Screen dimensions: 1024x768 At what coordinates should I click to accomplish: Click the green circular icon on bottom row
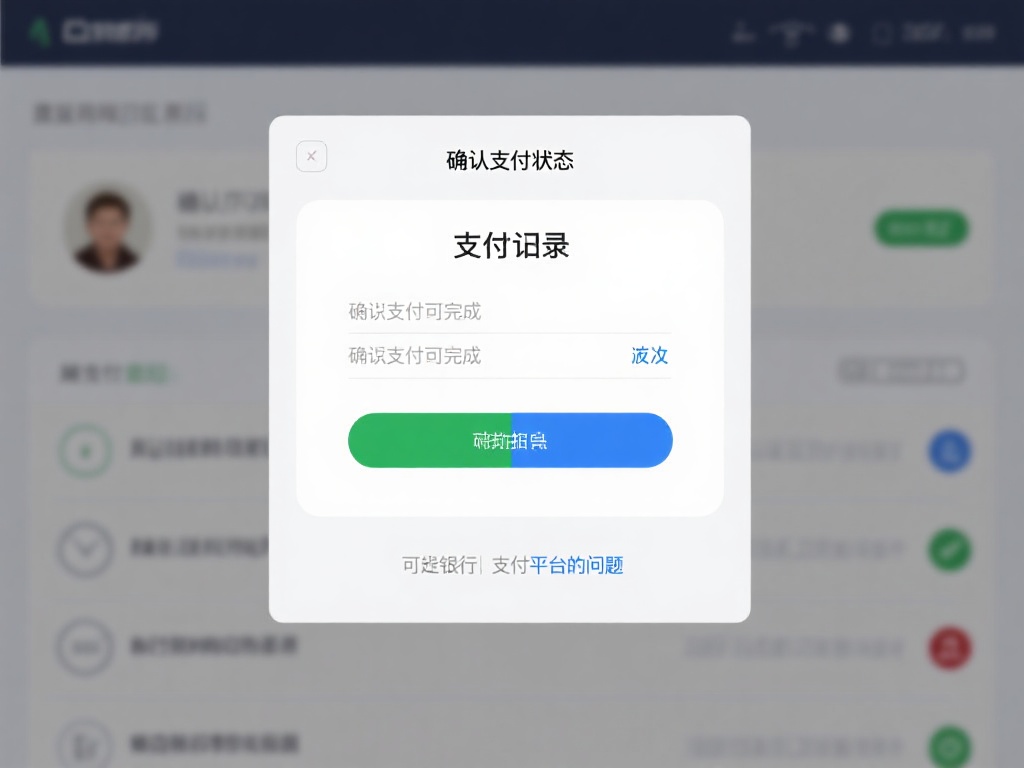click(x=950, y=746)
